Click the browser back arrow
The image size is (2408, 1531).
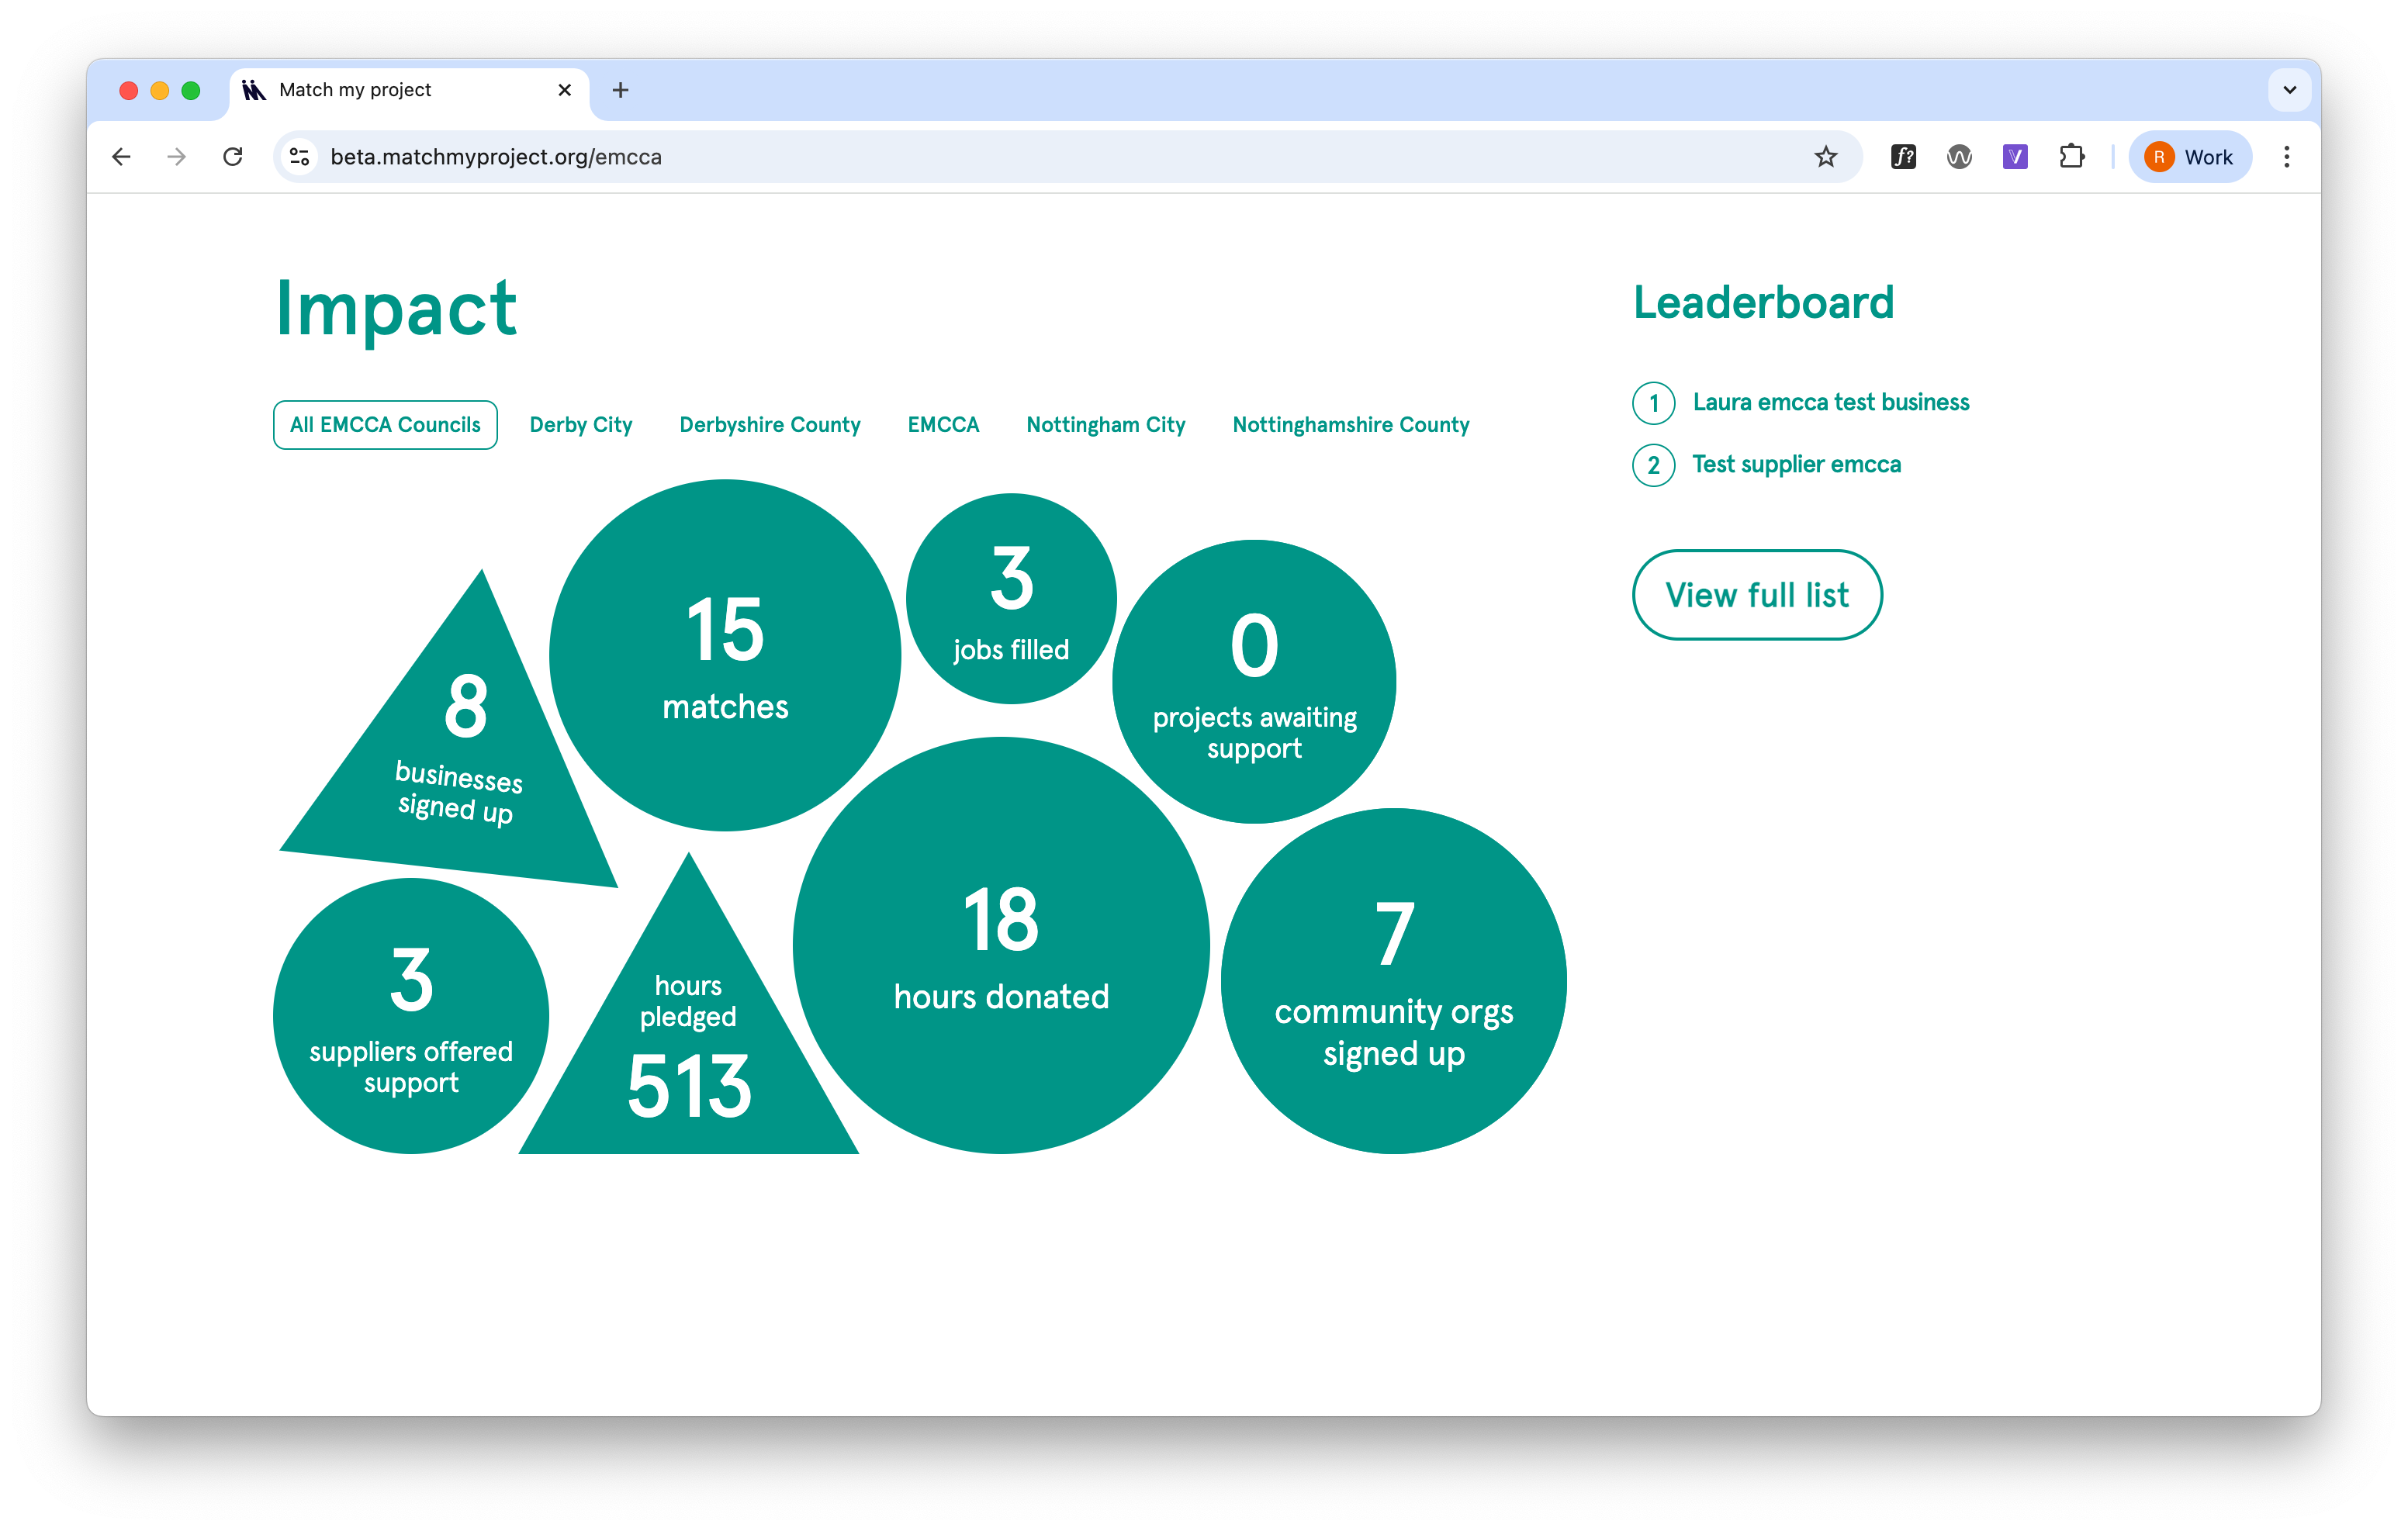(121, 157)
